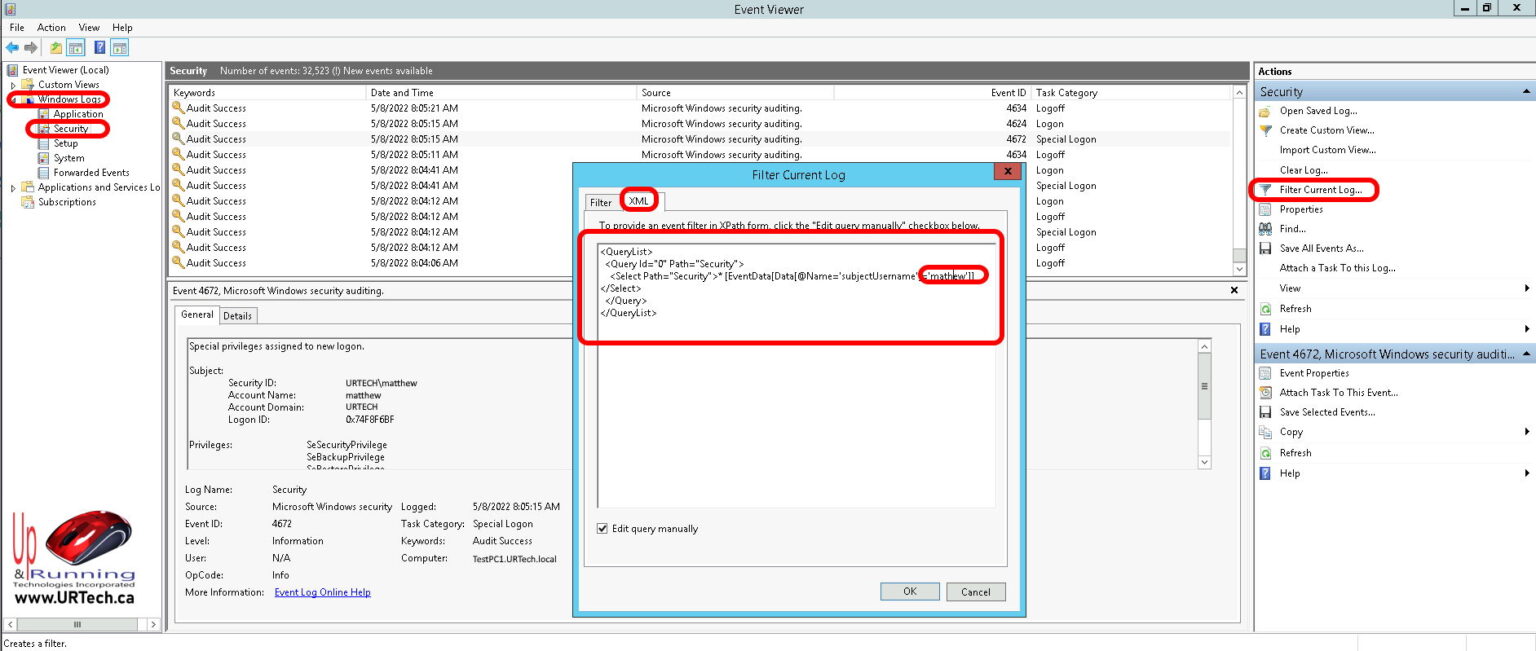This screenshot has height=651, width=1536.
Task: Open the Event Log Online Help link
Action: pyautogui.click(x=322, y=593)
